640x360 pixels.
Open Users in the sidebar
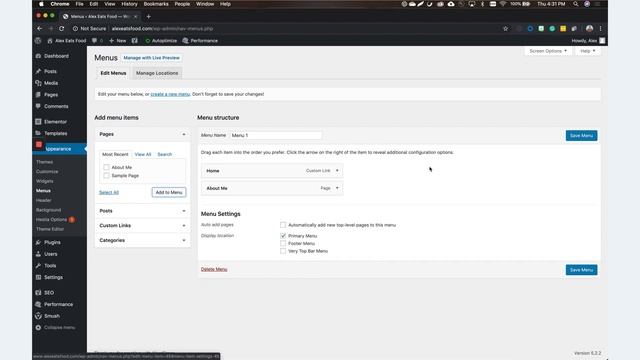pos(50,254)
